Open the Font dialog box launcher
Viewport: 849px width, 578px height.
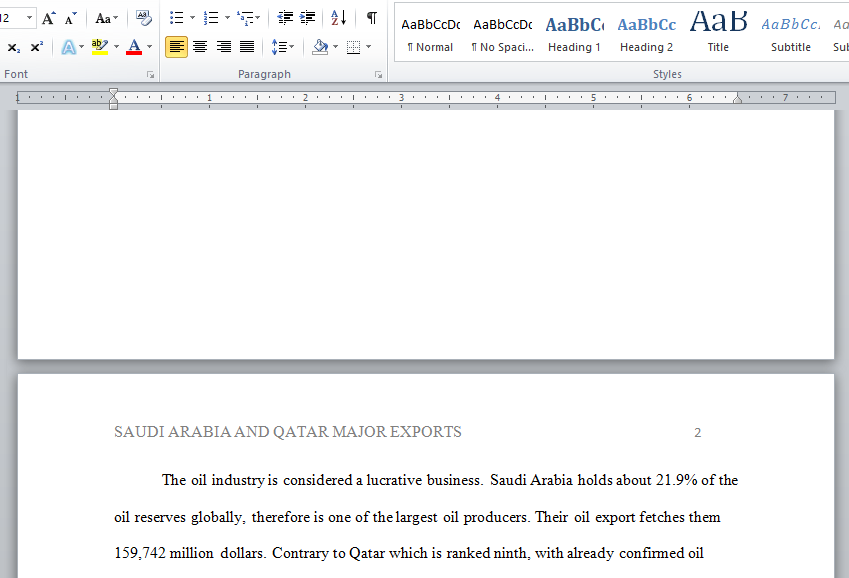(x=151, y=75)
